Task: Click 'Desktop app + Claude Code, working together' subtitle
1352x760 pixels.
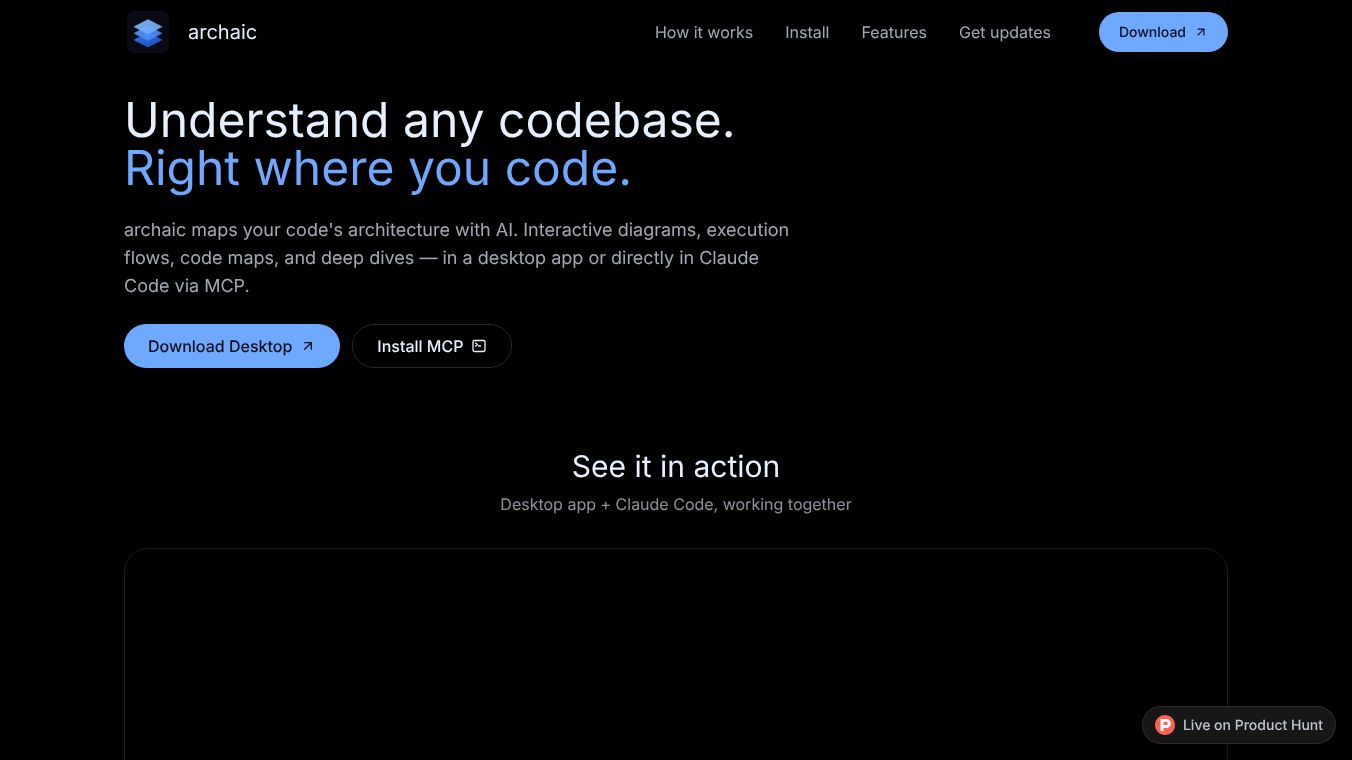Action: coord(676,505)
